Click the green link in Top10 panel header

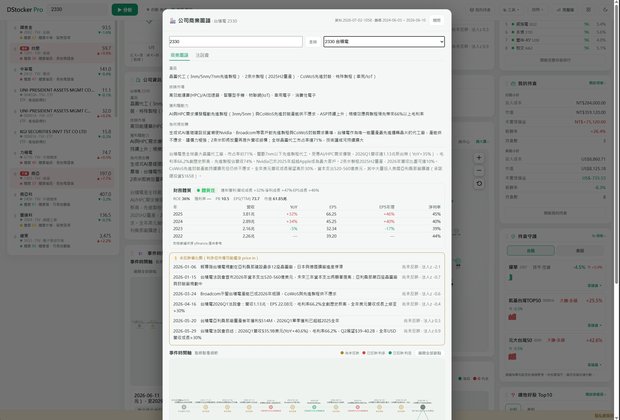[x=594, y=394]
